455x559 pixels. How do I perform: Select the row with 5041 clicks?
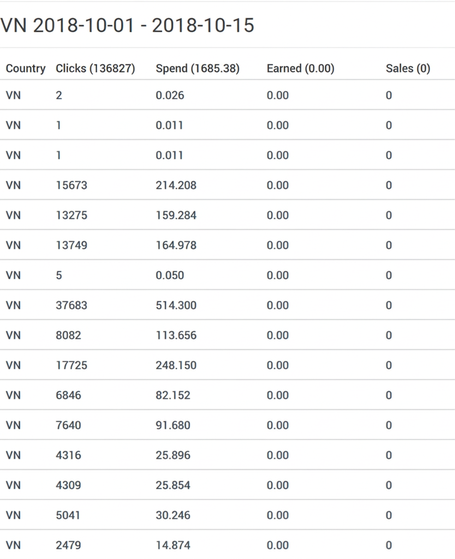(228, 515)
